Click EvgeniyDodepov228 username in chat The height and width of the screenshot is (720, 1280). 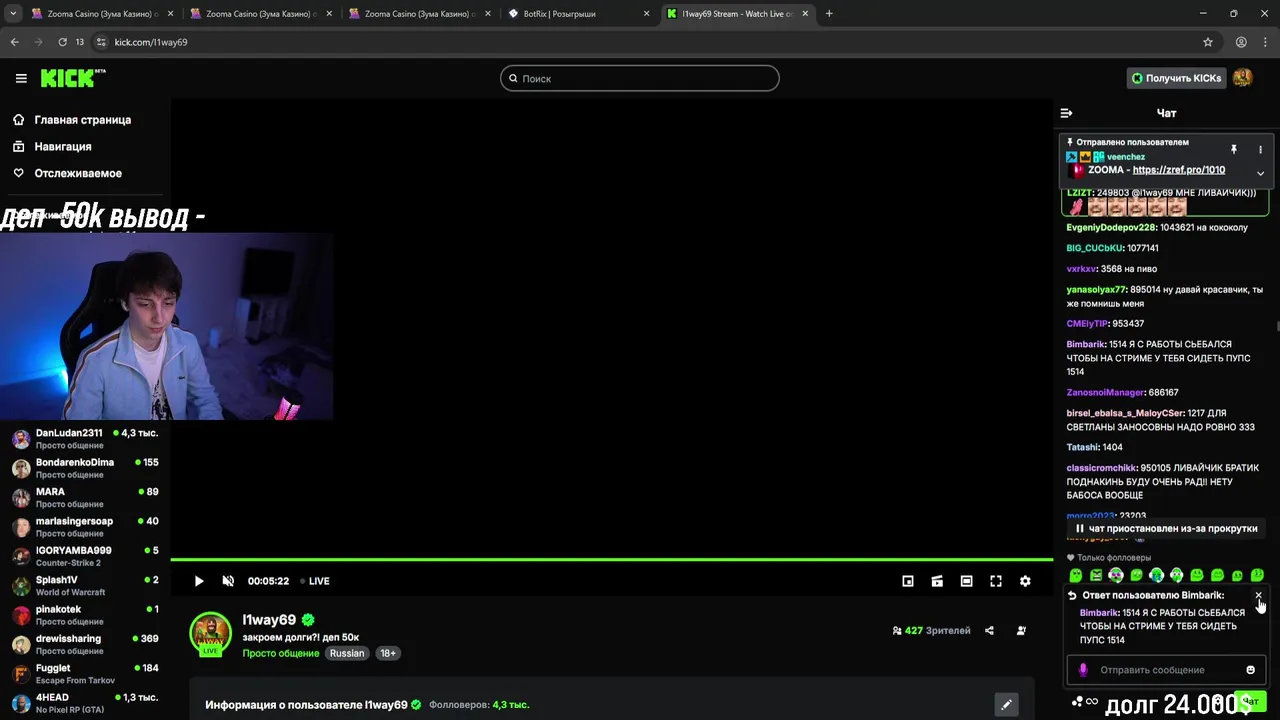click(x=1111, y=228)
